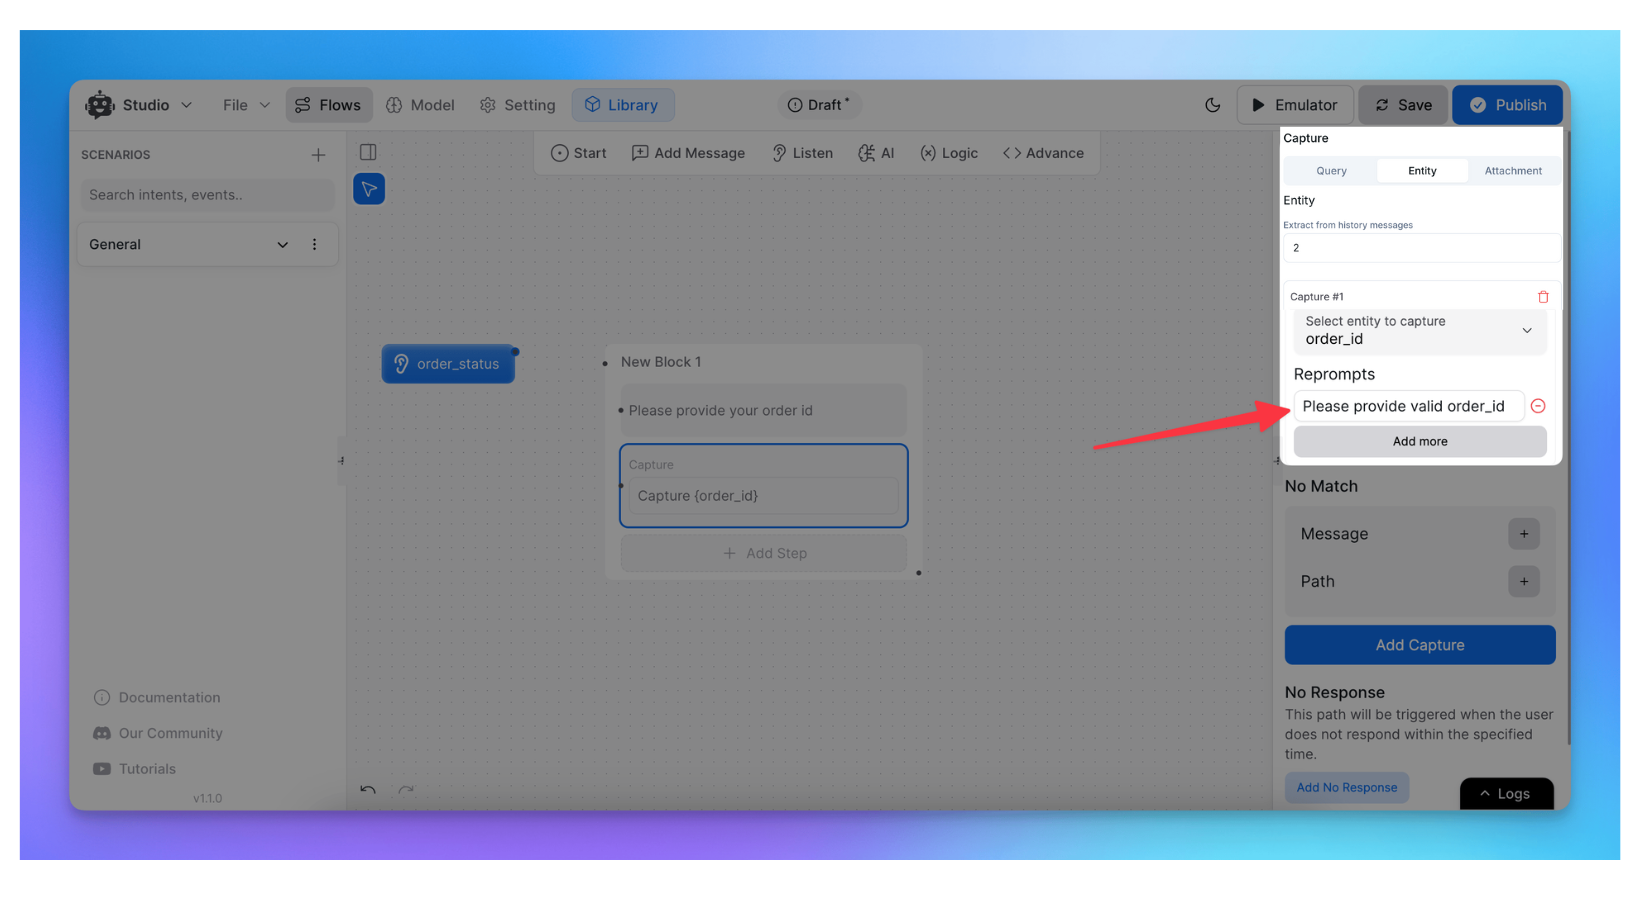Click the File menu chevron
The height and width of the screenshot is (924, 1640).
[x=265, y=105]
